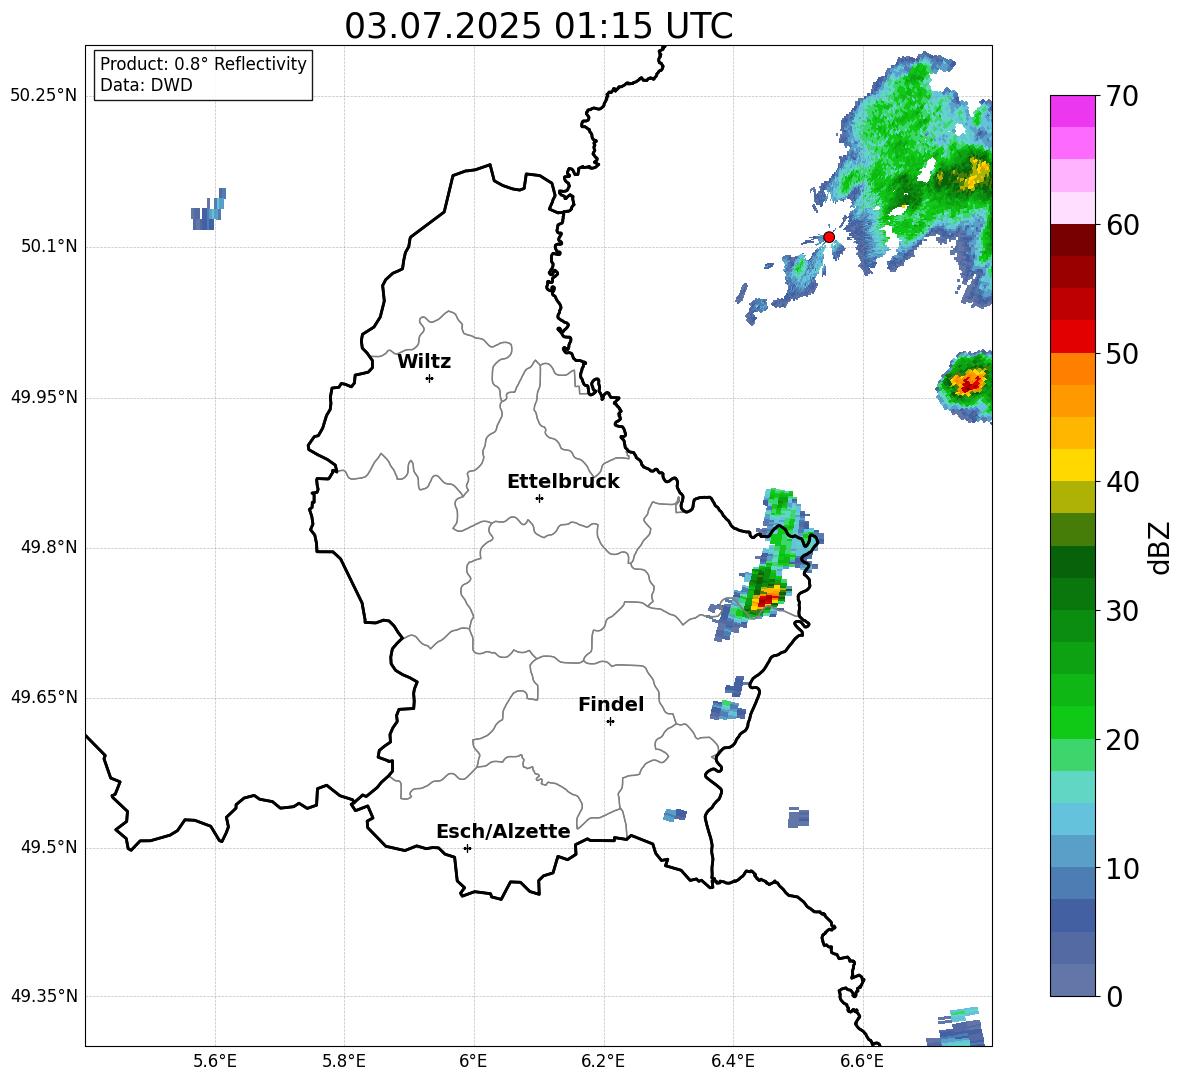
Task: Click the Esch/Alzette city label
Action: click(503, 831)
